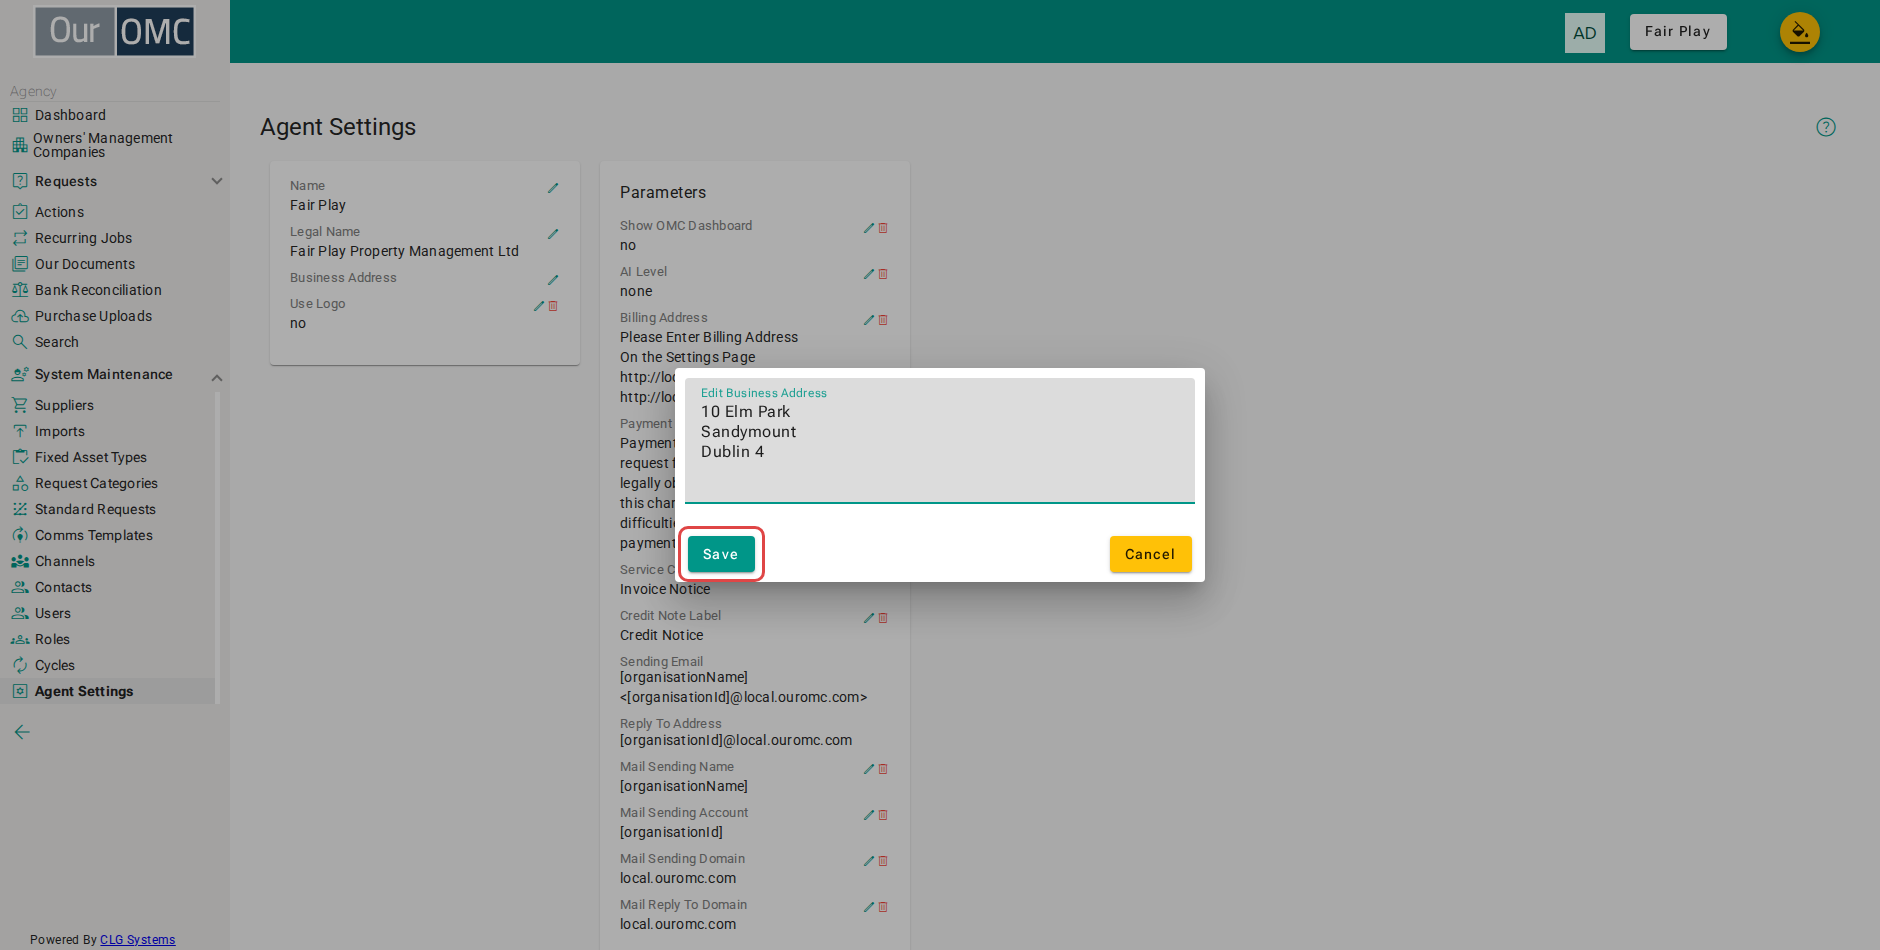Delete the Credit Note Label parameter
The image size is (1880, 950).
883,618
